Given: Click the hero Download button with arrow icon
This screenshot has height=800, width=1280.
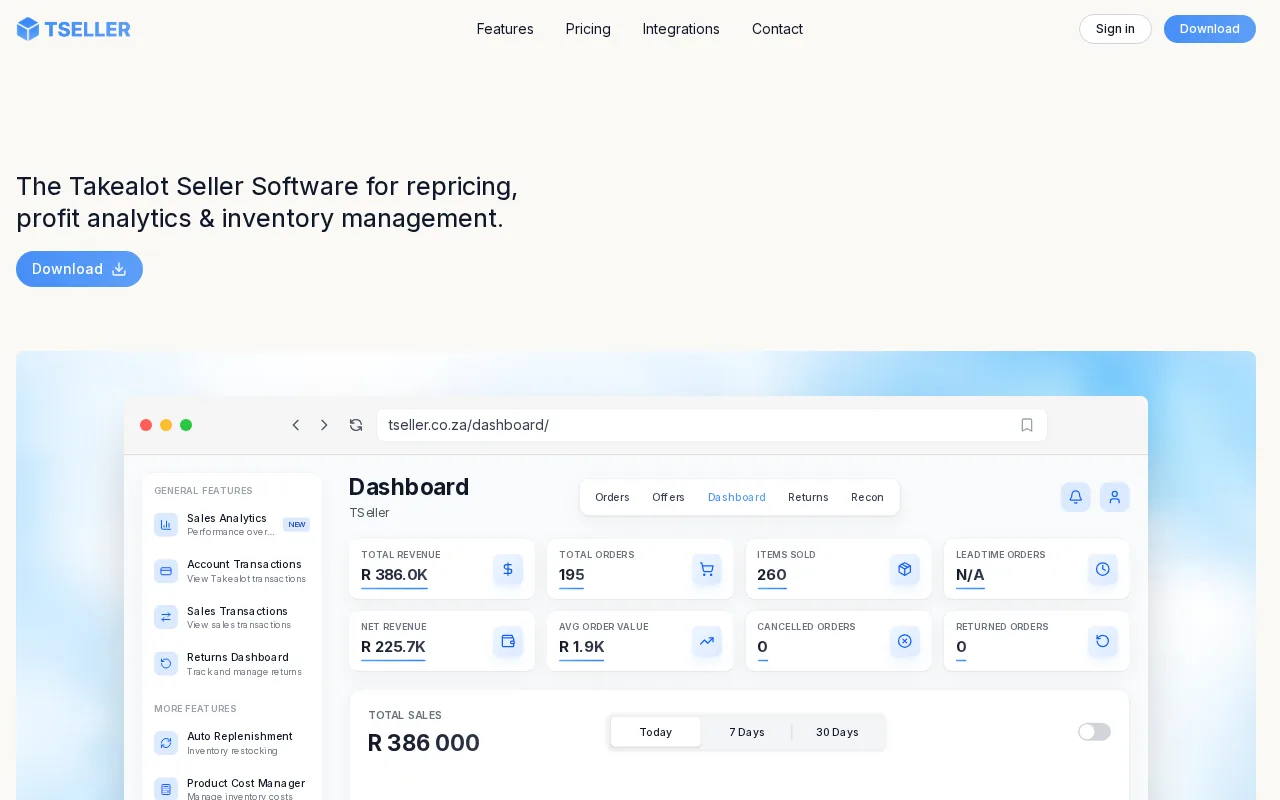Looking at the screenshot, I should click(x=79, y=269).
